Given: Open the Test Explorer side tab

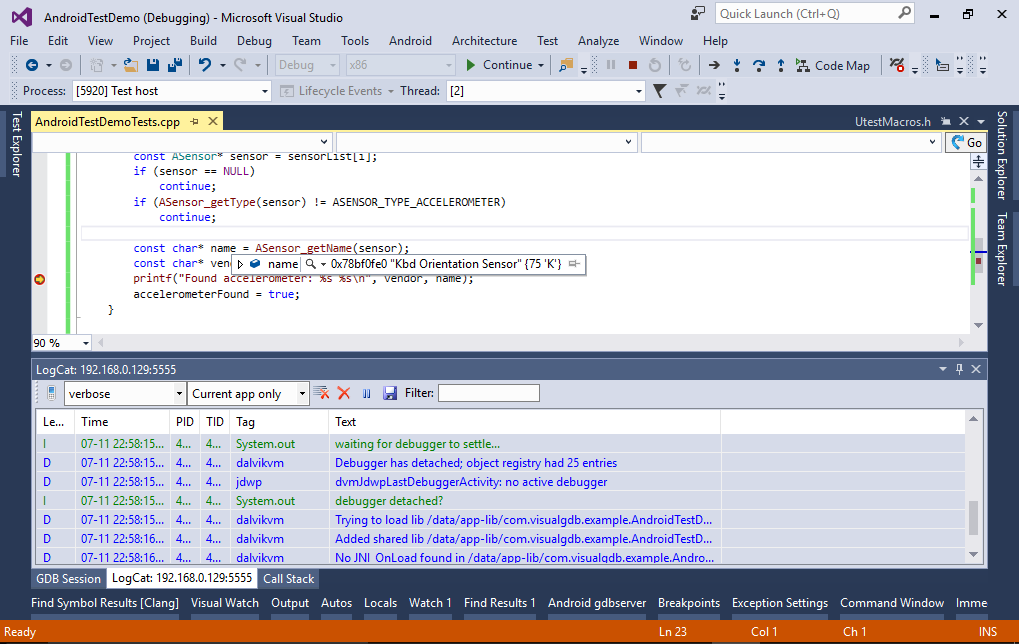Looking at the screenshot, I should click(16, 144).
